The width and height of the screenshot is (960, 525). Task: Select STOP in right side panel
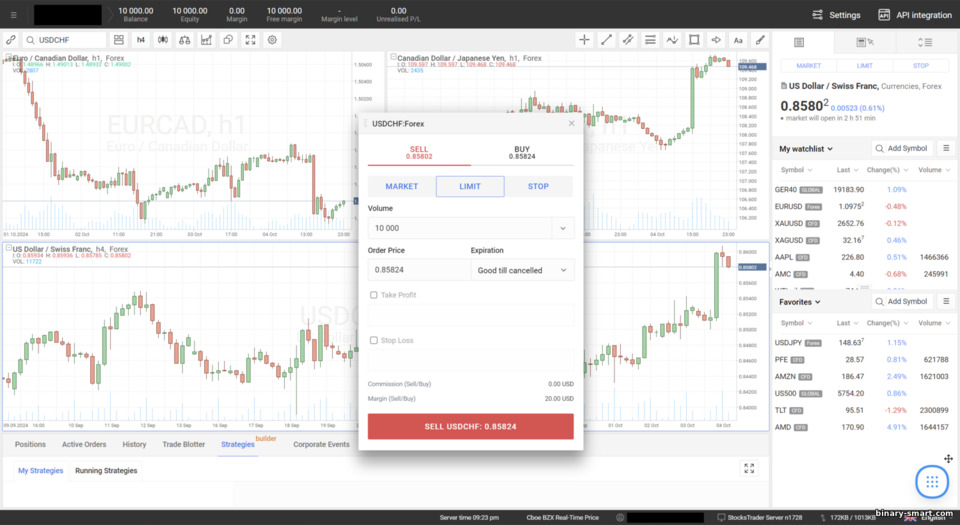(x=920, y=65)
